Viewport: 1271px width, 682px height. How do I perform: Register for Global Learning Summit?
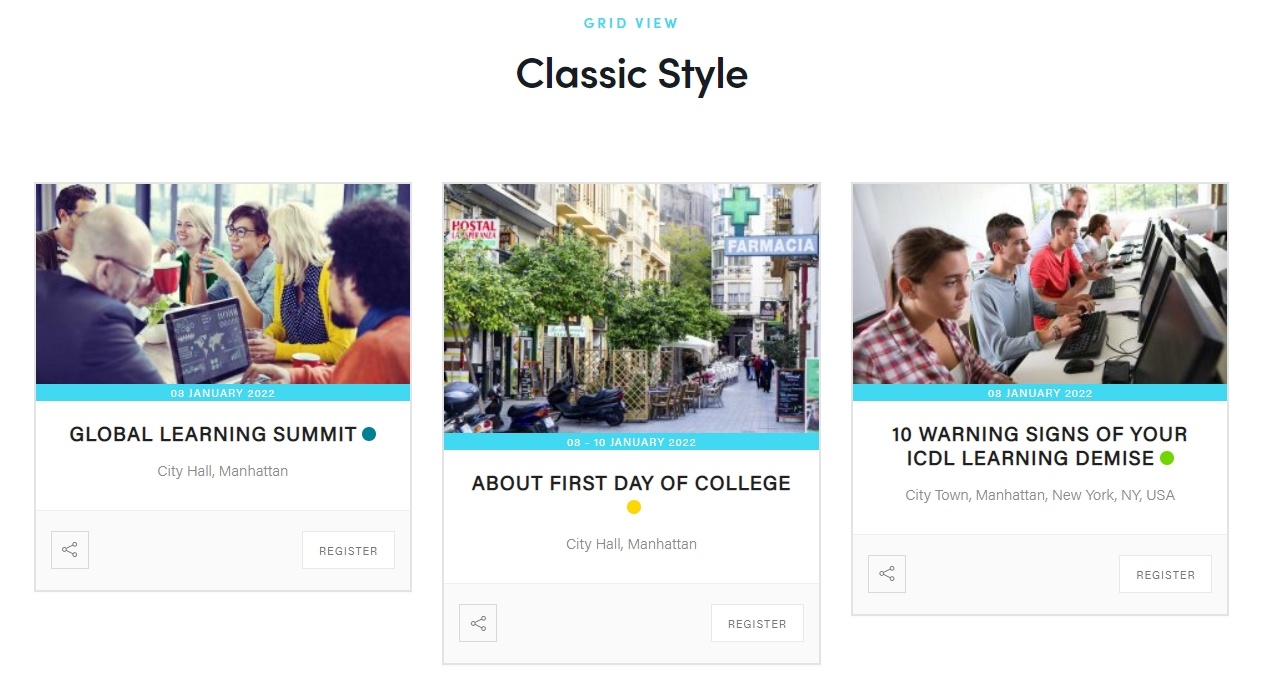click(x=348, y=550)
